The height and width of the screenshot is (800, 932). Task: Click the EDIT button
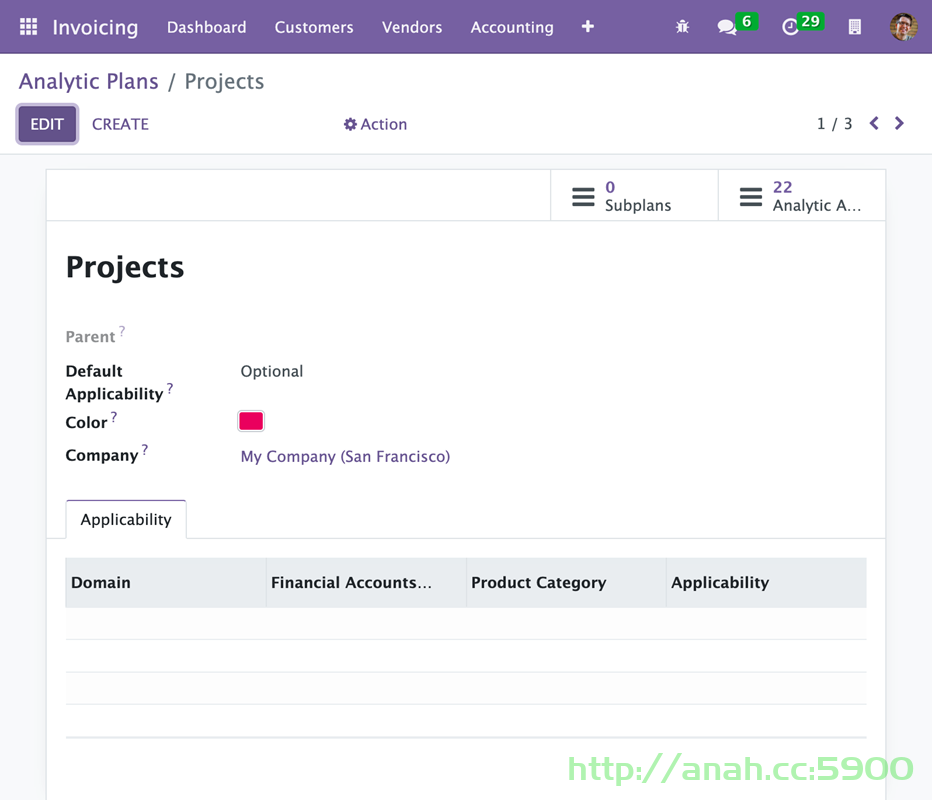tap(47, 124)
